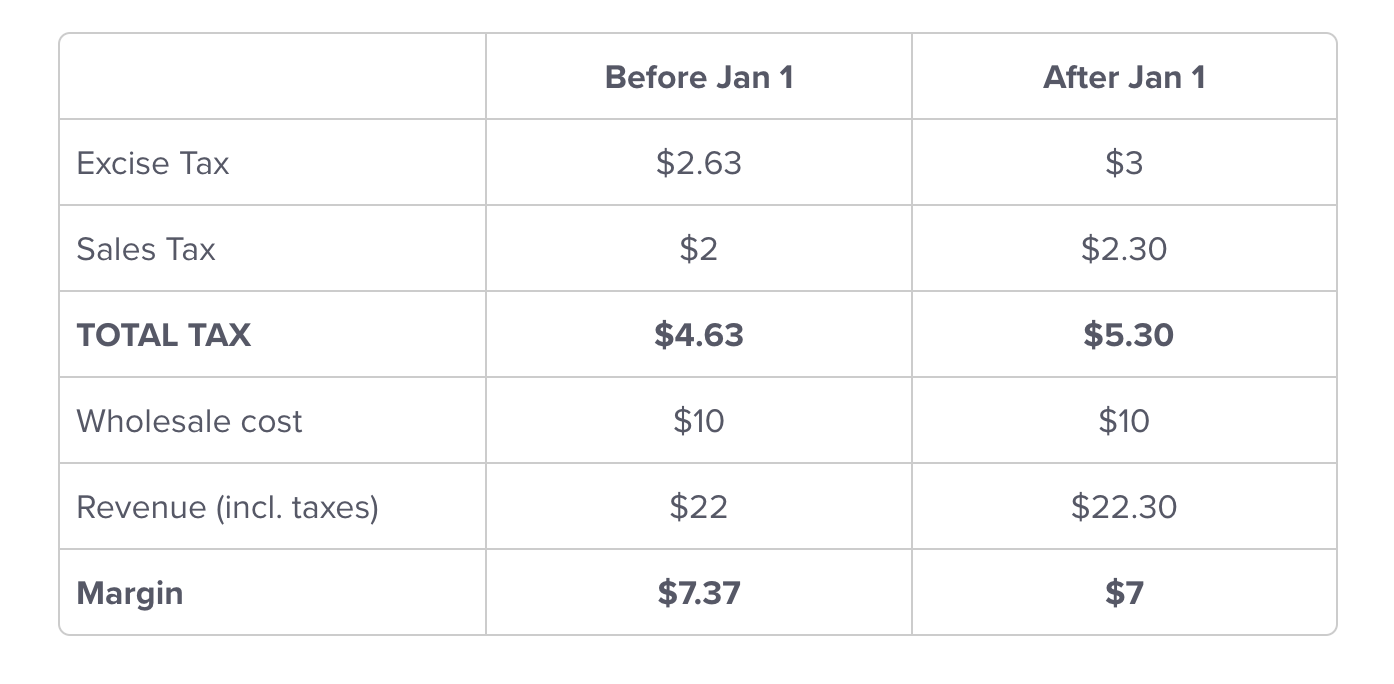Select the $7.37 margin cell
Screen dimensions: 1394x684
click(699, 593)
